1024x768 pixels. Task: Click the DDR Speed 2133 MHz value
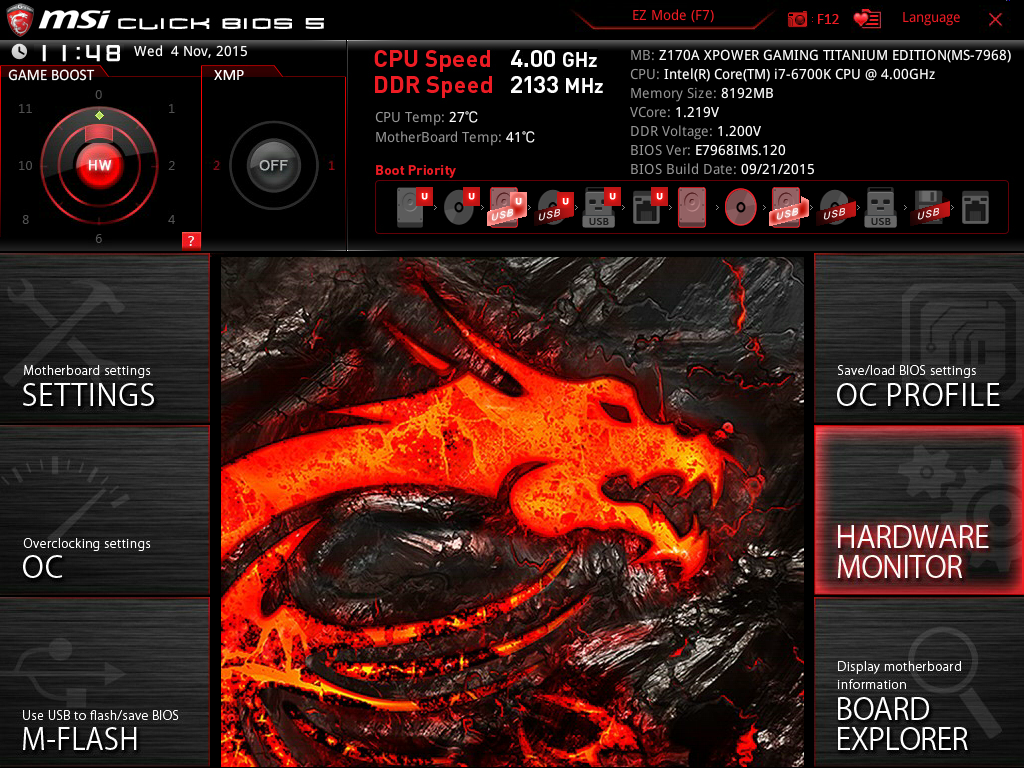556,85
